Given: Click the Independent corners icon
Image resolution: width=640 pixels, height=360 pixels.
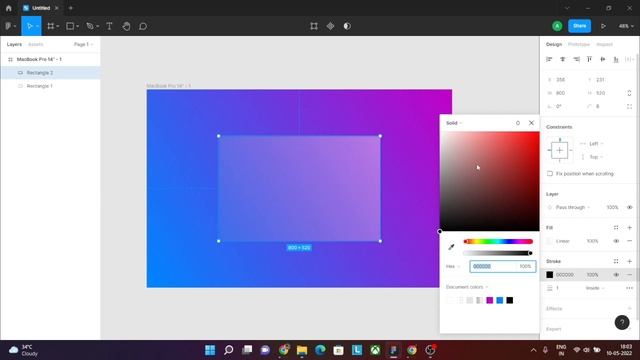Looking at the screenshot, I should pyautogui.click(x=629, y=107).
